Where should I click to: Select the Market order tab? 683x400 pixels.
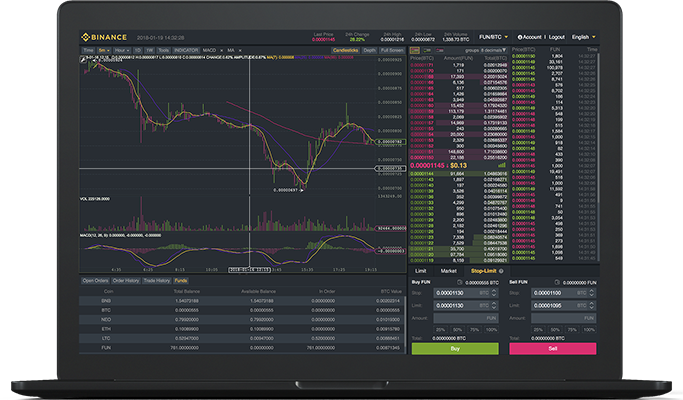pyautogui.click(x=449, y=271)
